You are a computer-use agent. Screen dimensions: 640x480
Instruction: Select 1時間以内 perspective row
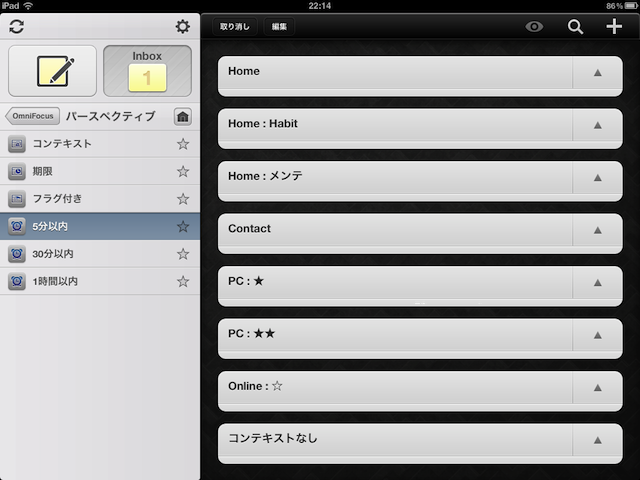point(100,281)
